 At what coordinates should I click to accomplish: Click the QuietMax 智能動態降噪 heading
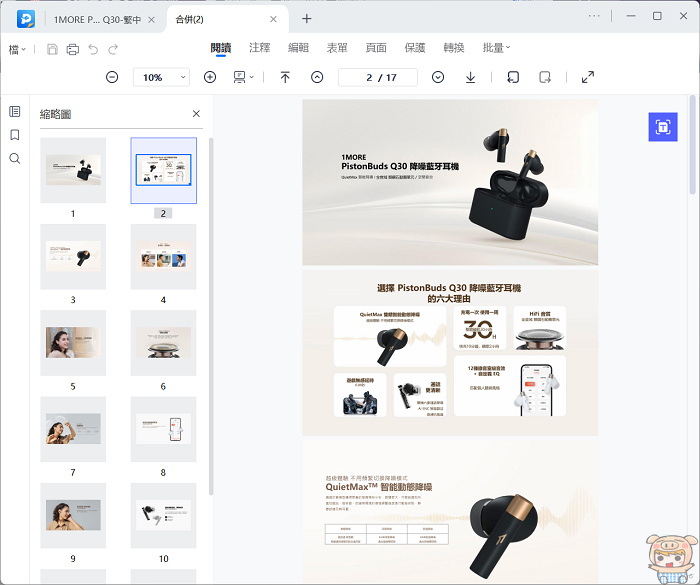pyautogui.click(x=379, y=487)
